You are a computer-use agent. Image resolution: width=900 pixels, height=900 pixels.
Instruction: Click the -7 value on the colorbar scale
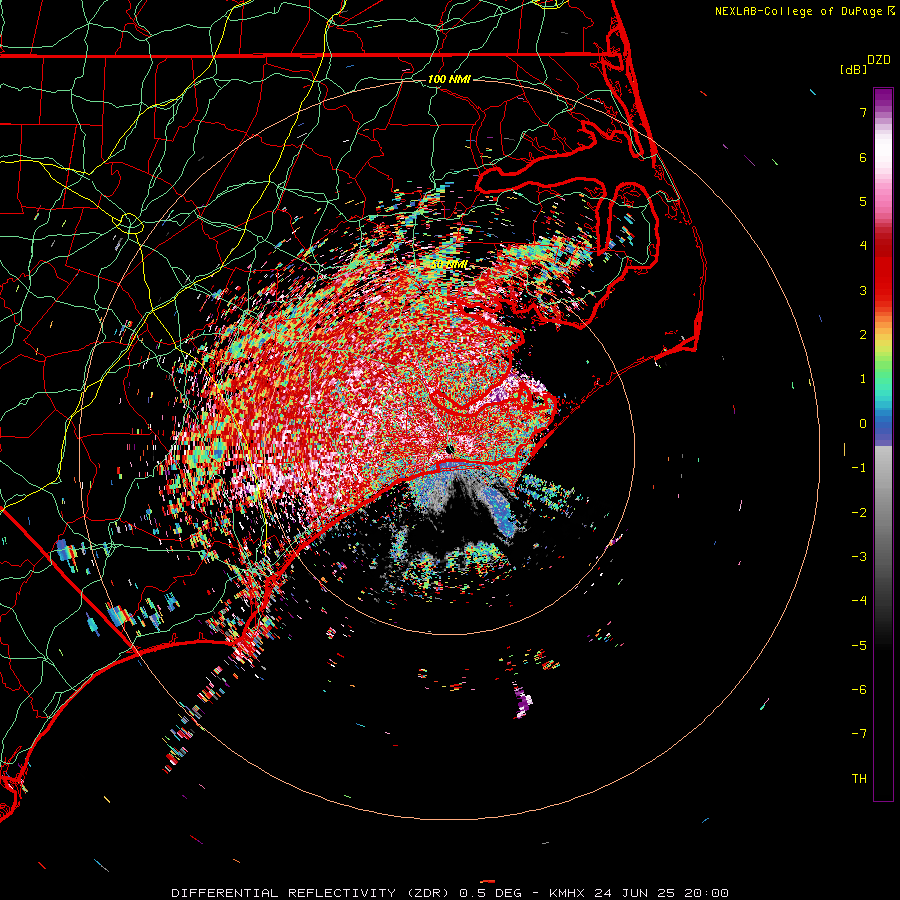click(859, 734)
